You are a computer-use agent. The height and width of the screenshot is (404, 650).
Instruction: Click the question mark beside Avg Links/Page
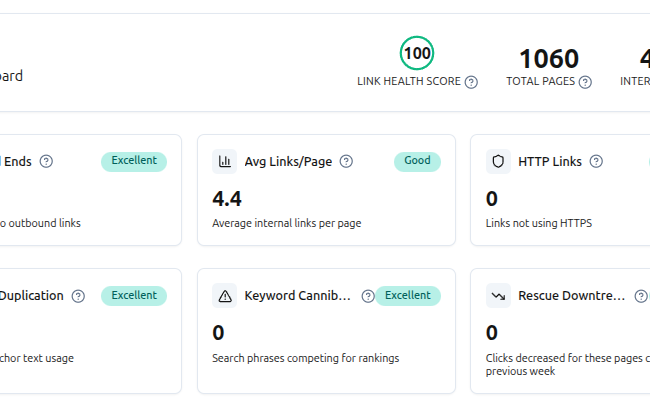(x=346, y=161)
